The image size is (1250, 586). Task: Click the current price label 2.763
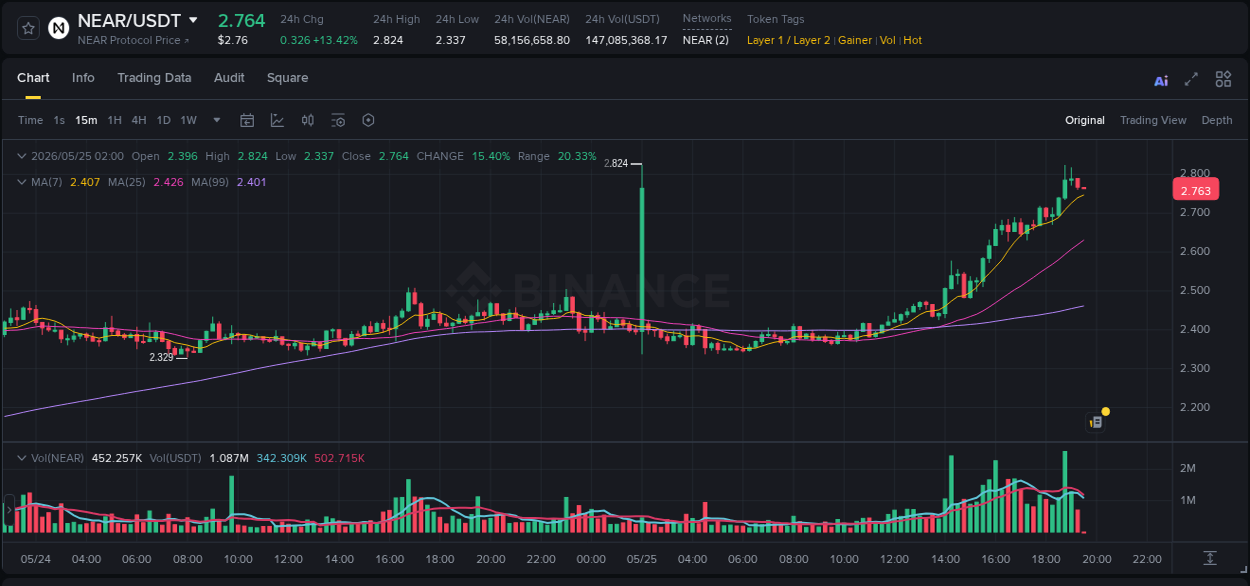pos(1195,190)
